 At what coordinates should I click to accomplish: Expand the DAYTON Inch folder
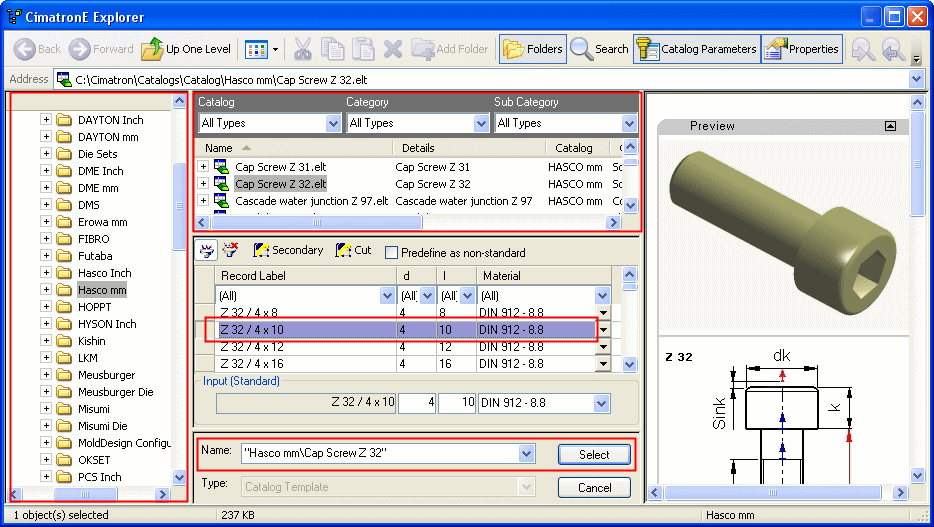[x=46, y=120]
